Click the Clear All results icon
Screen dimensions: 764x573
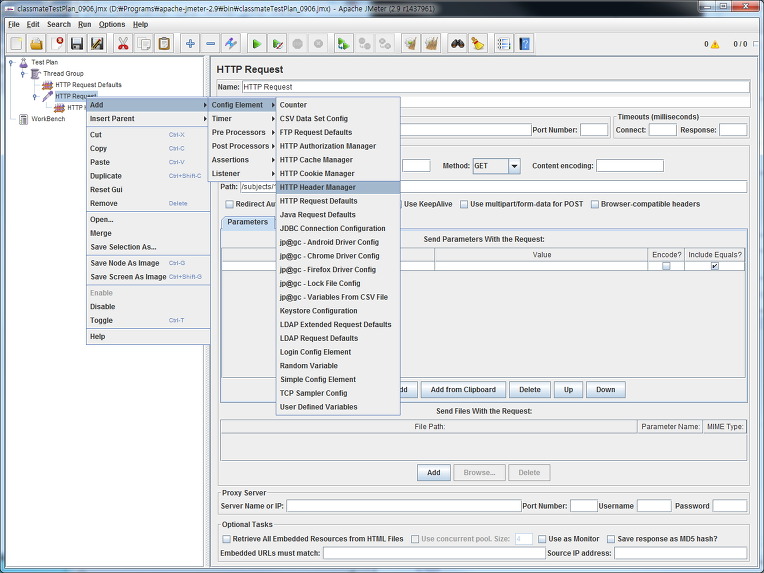click(431, 44)
